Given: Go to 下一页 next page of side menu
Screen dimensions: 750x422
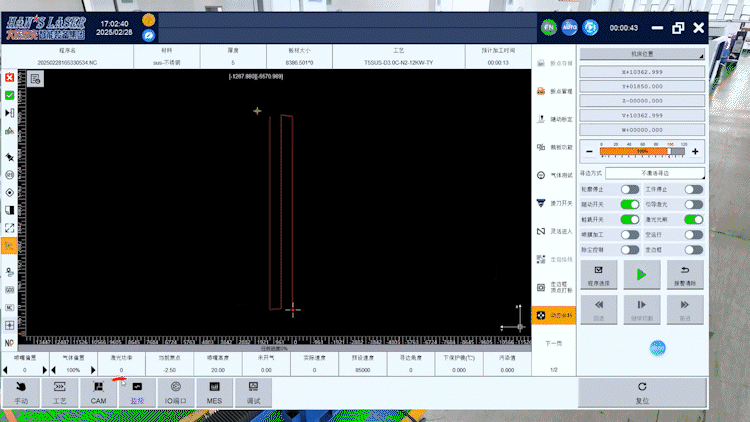Looking at the screenshot, I should pos(552,343).
